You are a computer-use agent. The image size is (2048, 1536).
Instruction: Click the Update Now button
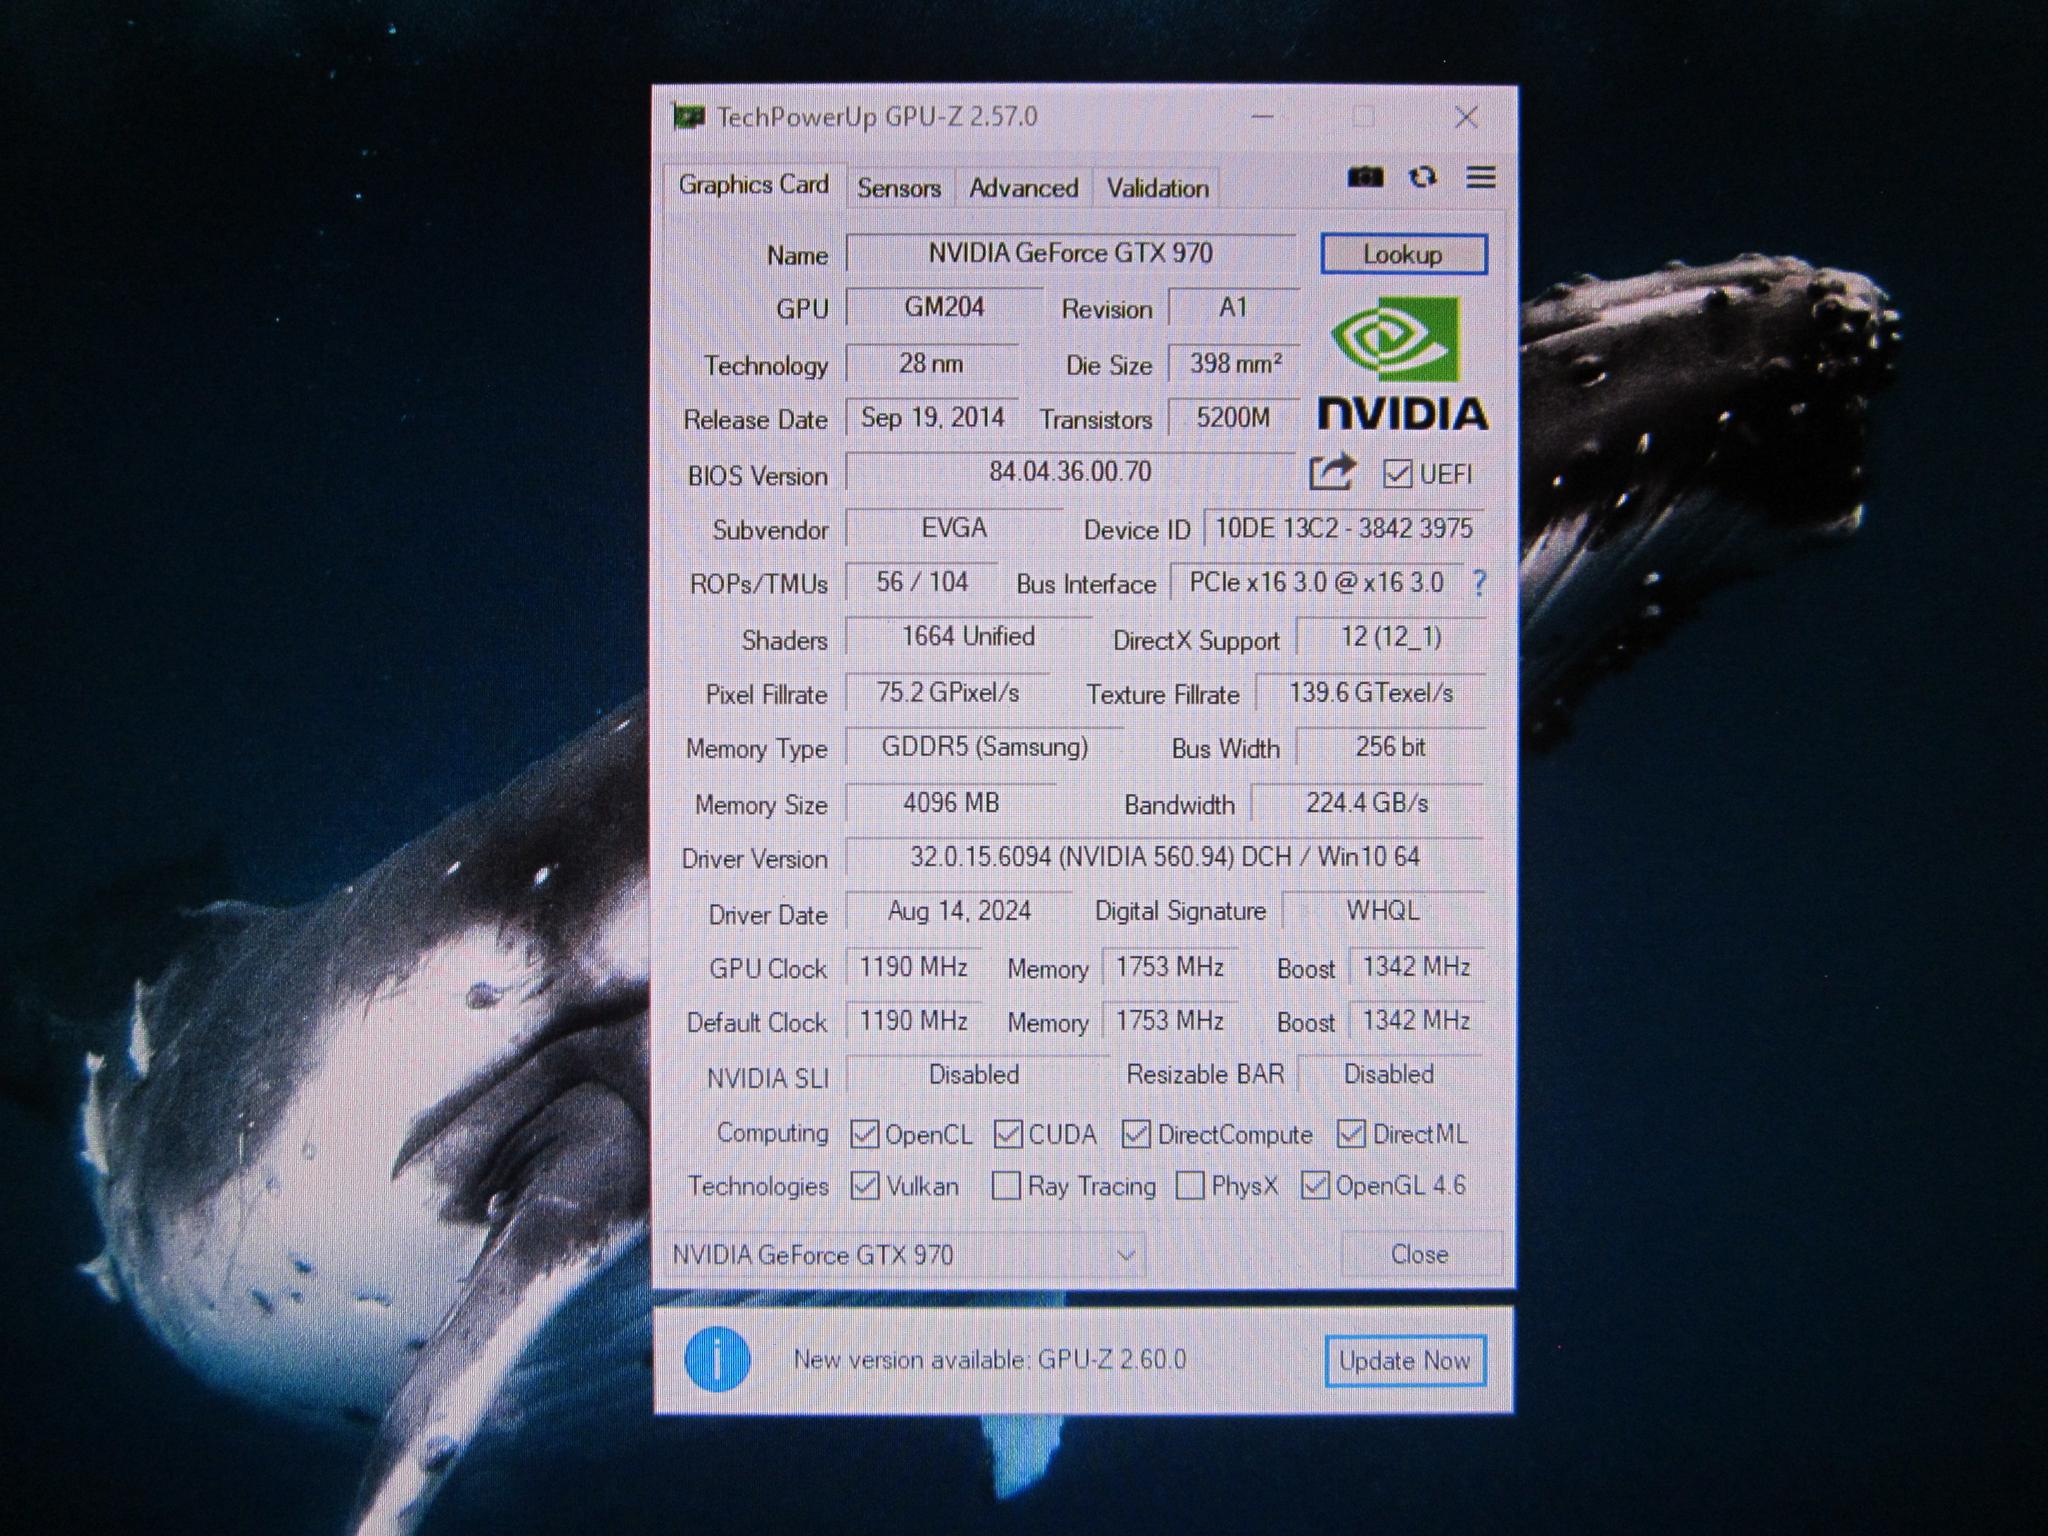pyautogui.click(x=1404, y=1361)
